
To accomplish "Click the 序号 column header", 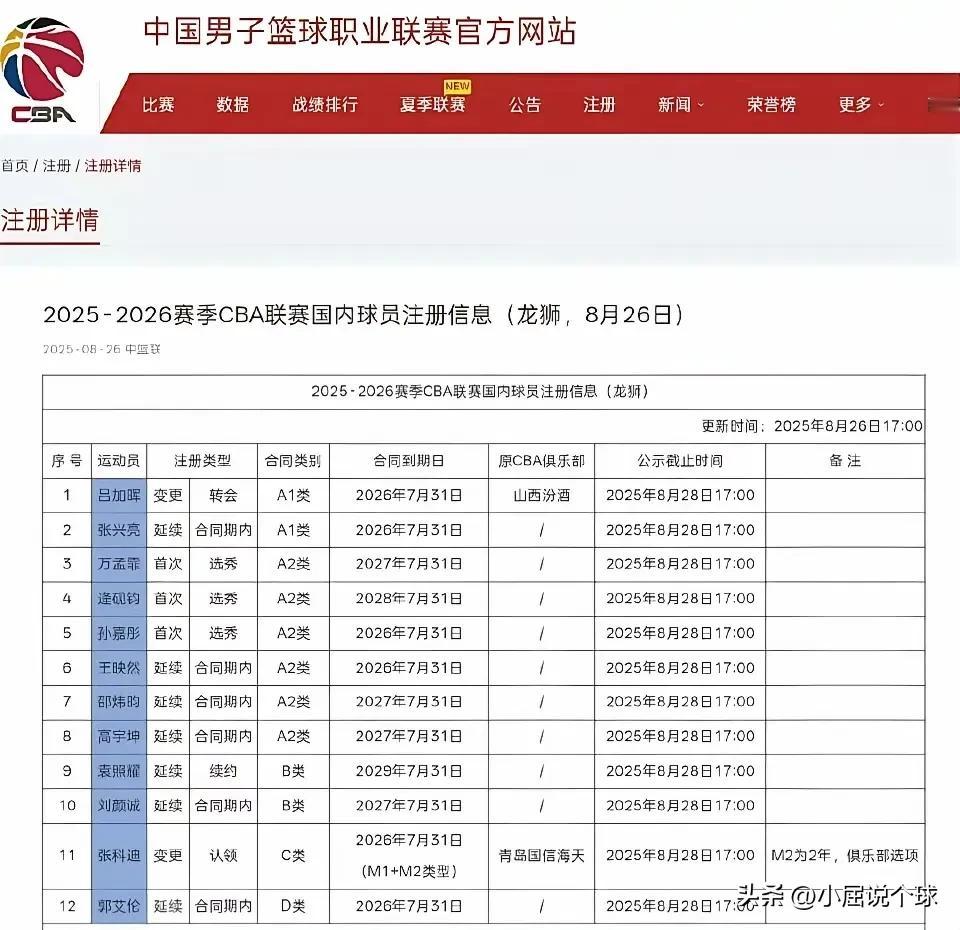I will pos(67,461).
